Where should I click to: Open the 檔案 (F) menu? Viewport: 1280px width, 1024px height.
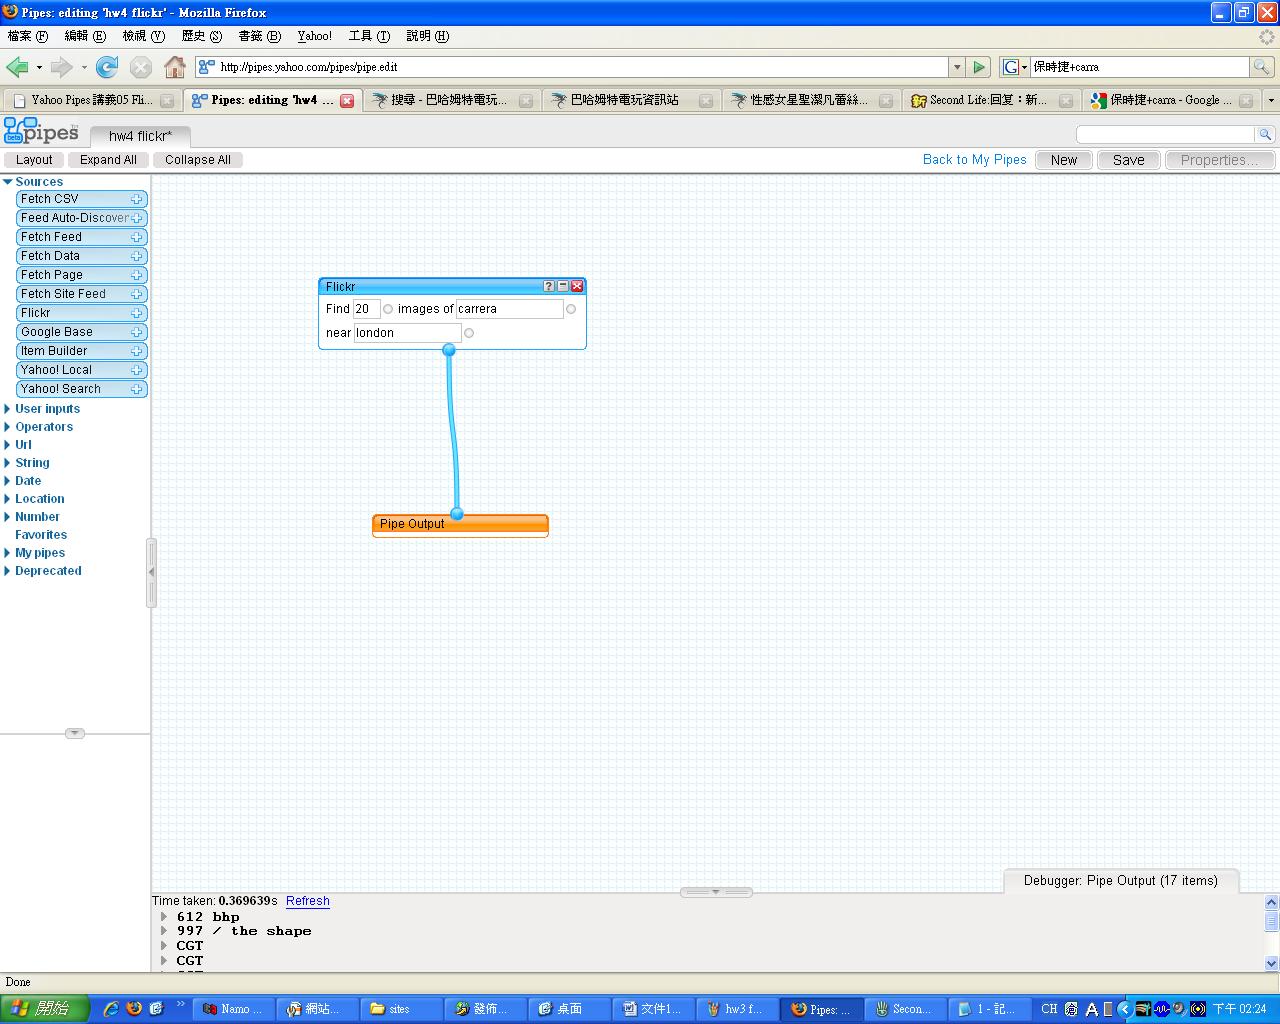click(28, 36)
